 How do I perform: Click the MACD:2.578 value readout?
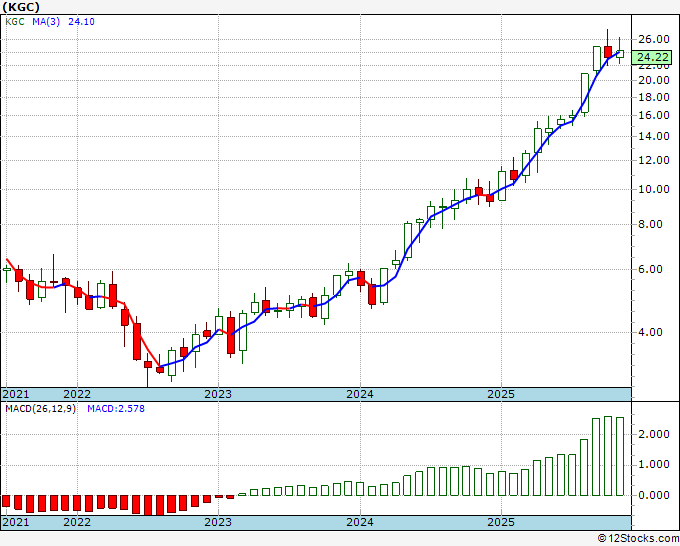116,409
